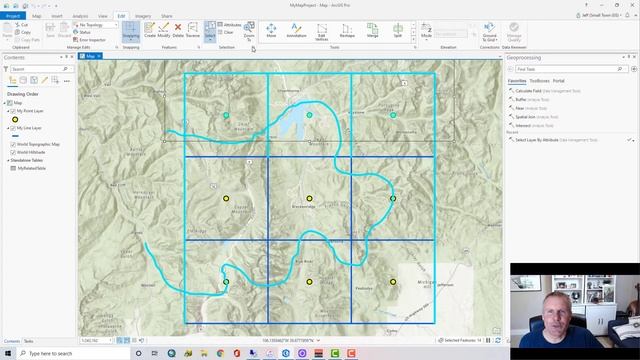Open the Map ribbon tab

coord(37,16)
